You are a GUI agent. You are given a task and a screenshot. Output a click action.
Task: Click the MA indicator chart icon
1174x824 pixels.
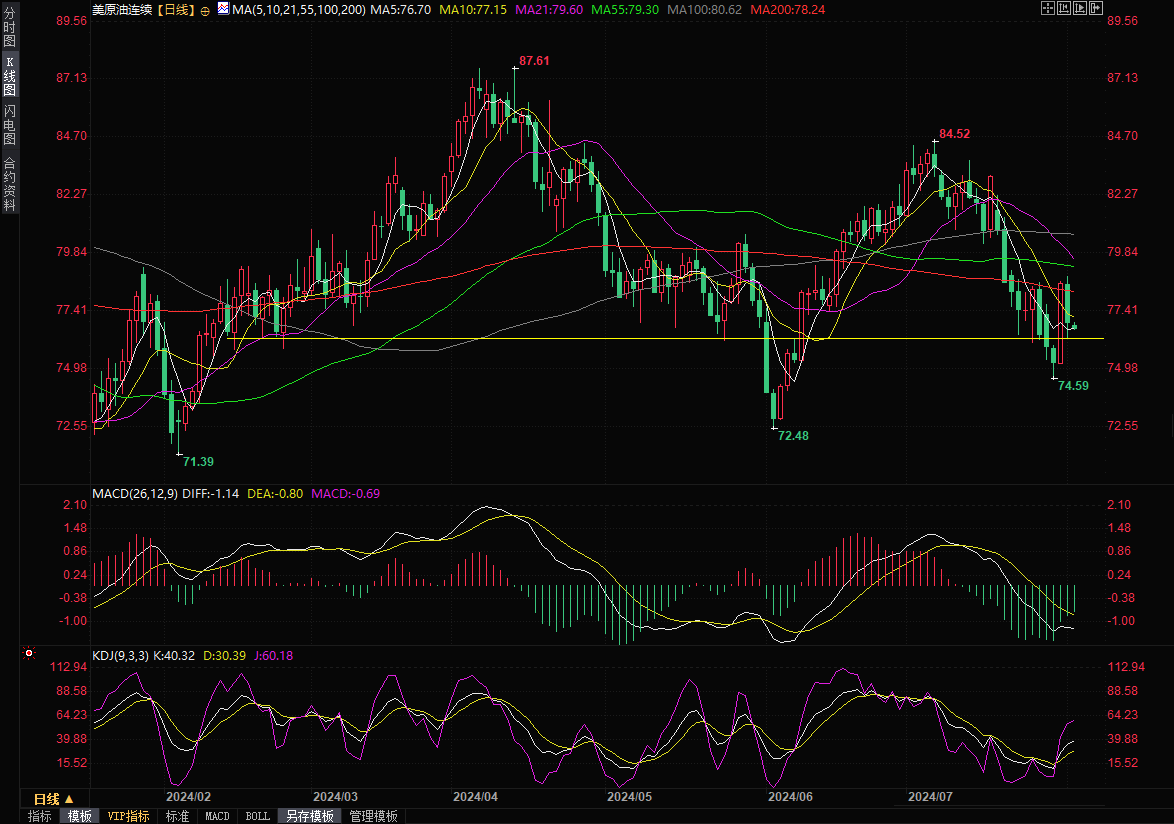[x=221, y=9]
